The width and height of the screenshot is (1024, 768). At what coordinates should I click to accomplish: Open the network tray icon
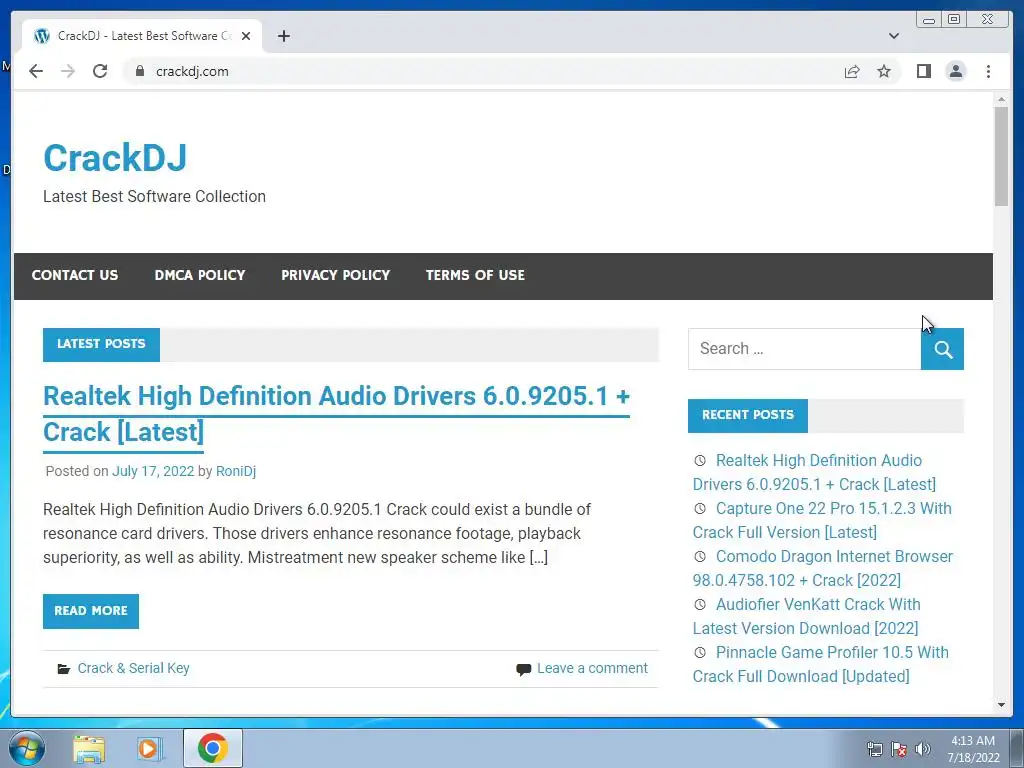(x=875, y=749)
